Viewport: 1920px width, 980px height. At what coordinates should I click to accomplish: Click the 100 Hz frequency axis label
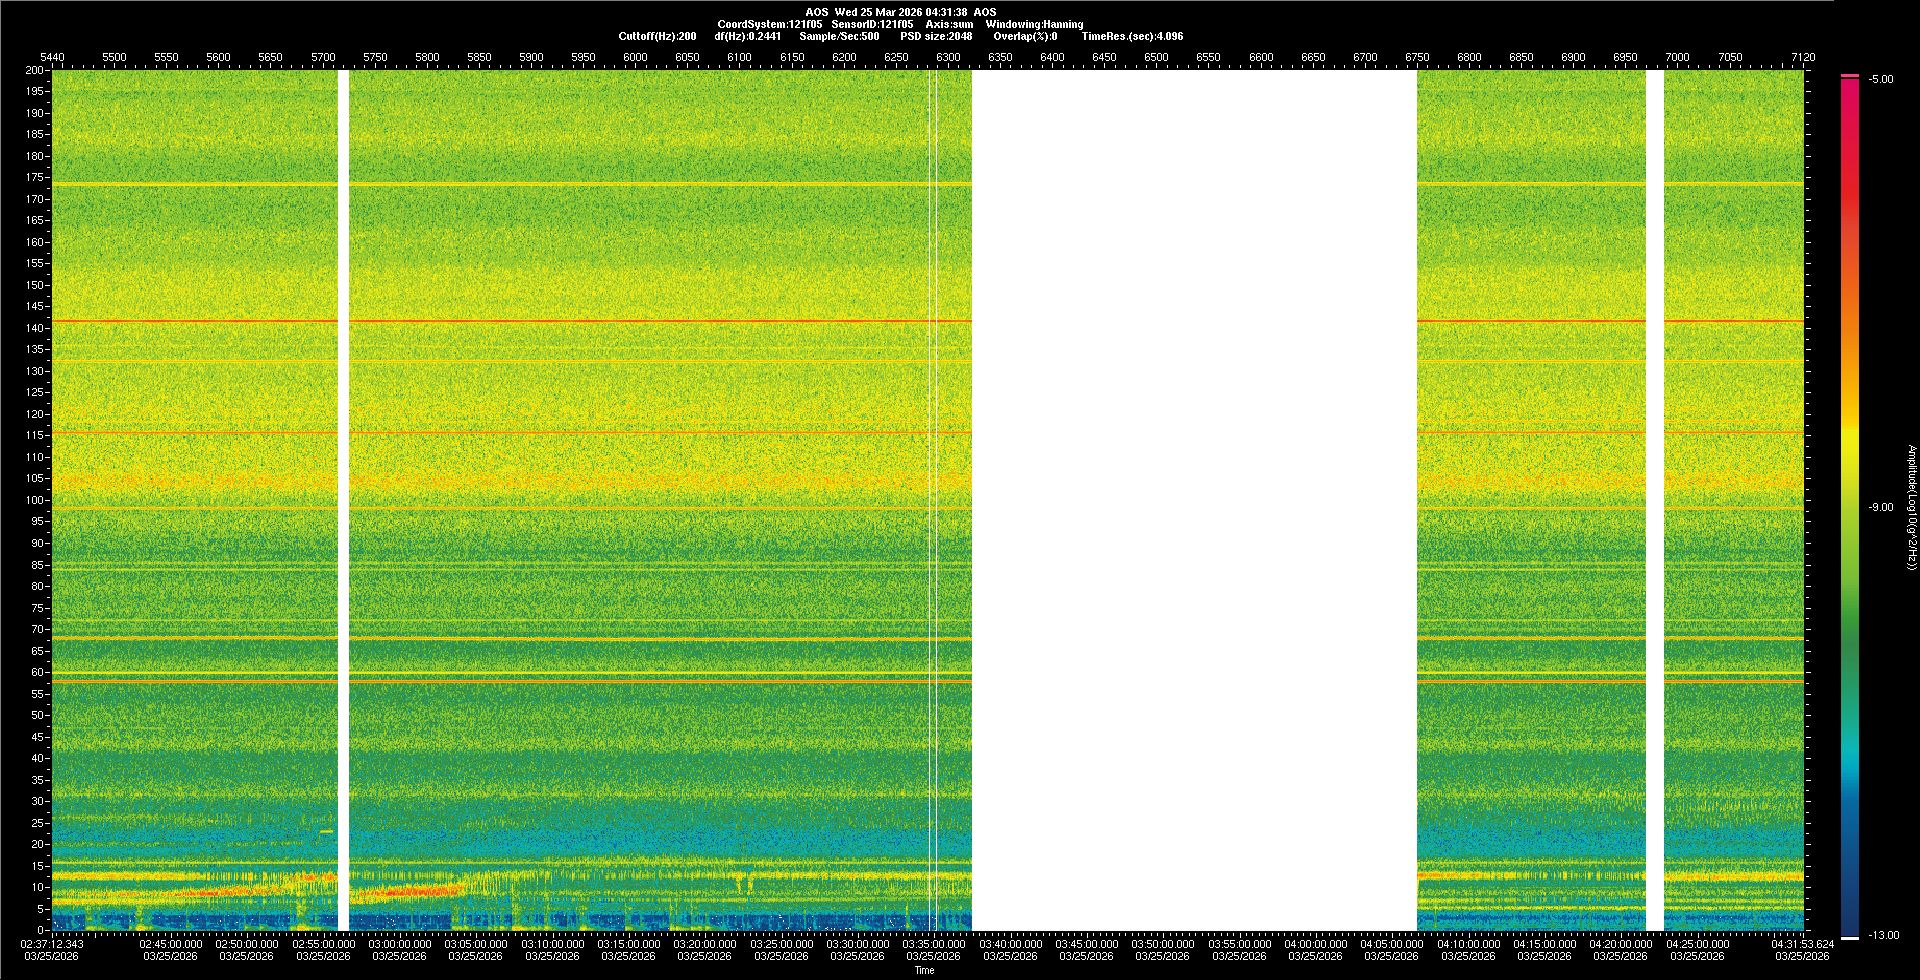(35, 500)
